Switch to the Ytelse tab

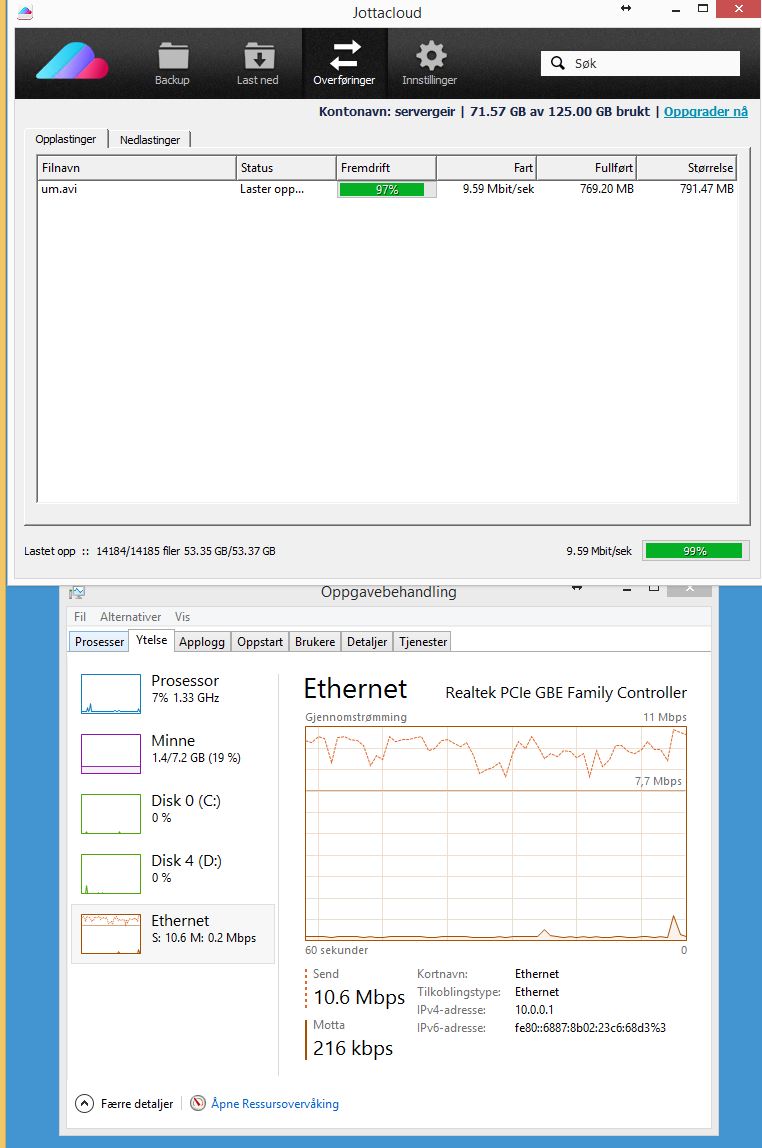pos(152,640)
